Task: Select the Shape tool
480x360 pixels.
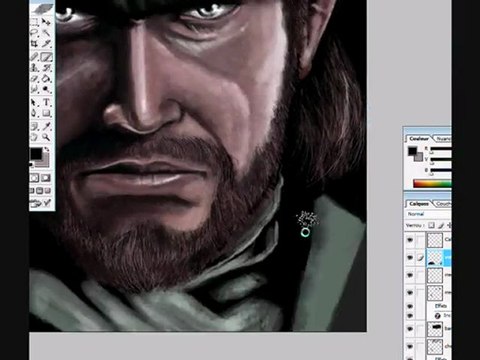Action: (47, 113)
